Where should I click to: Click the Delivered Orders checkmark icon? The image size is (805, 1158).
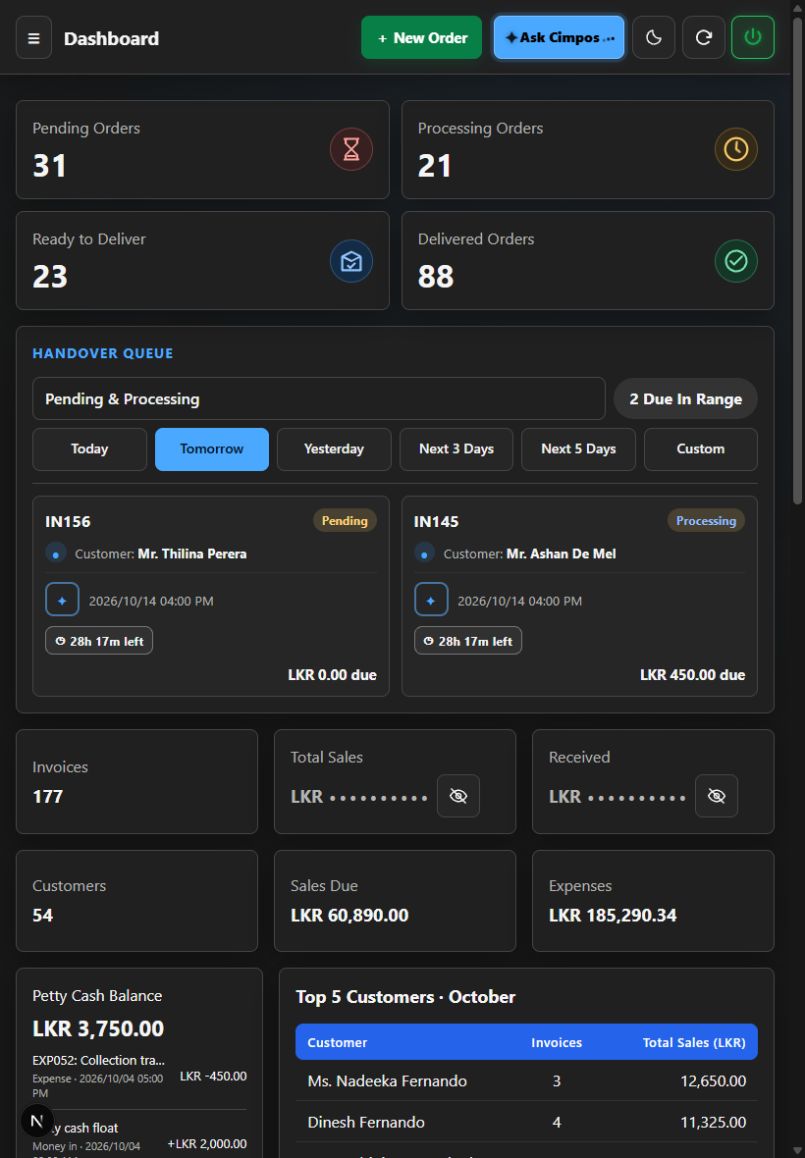(x=736, y=261)
